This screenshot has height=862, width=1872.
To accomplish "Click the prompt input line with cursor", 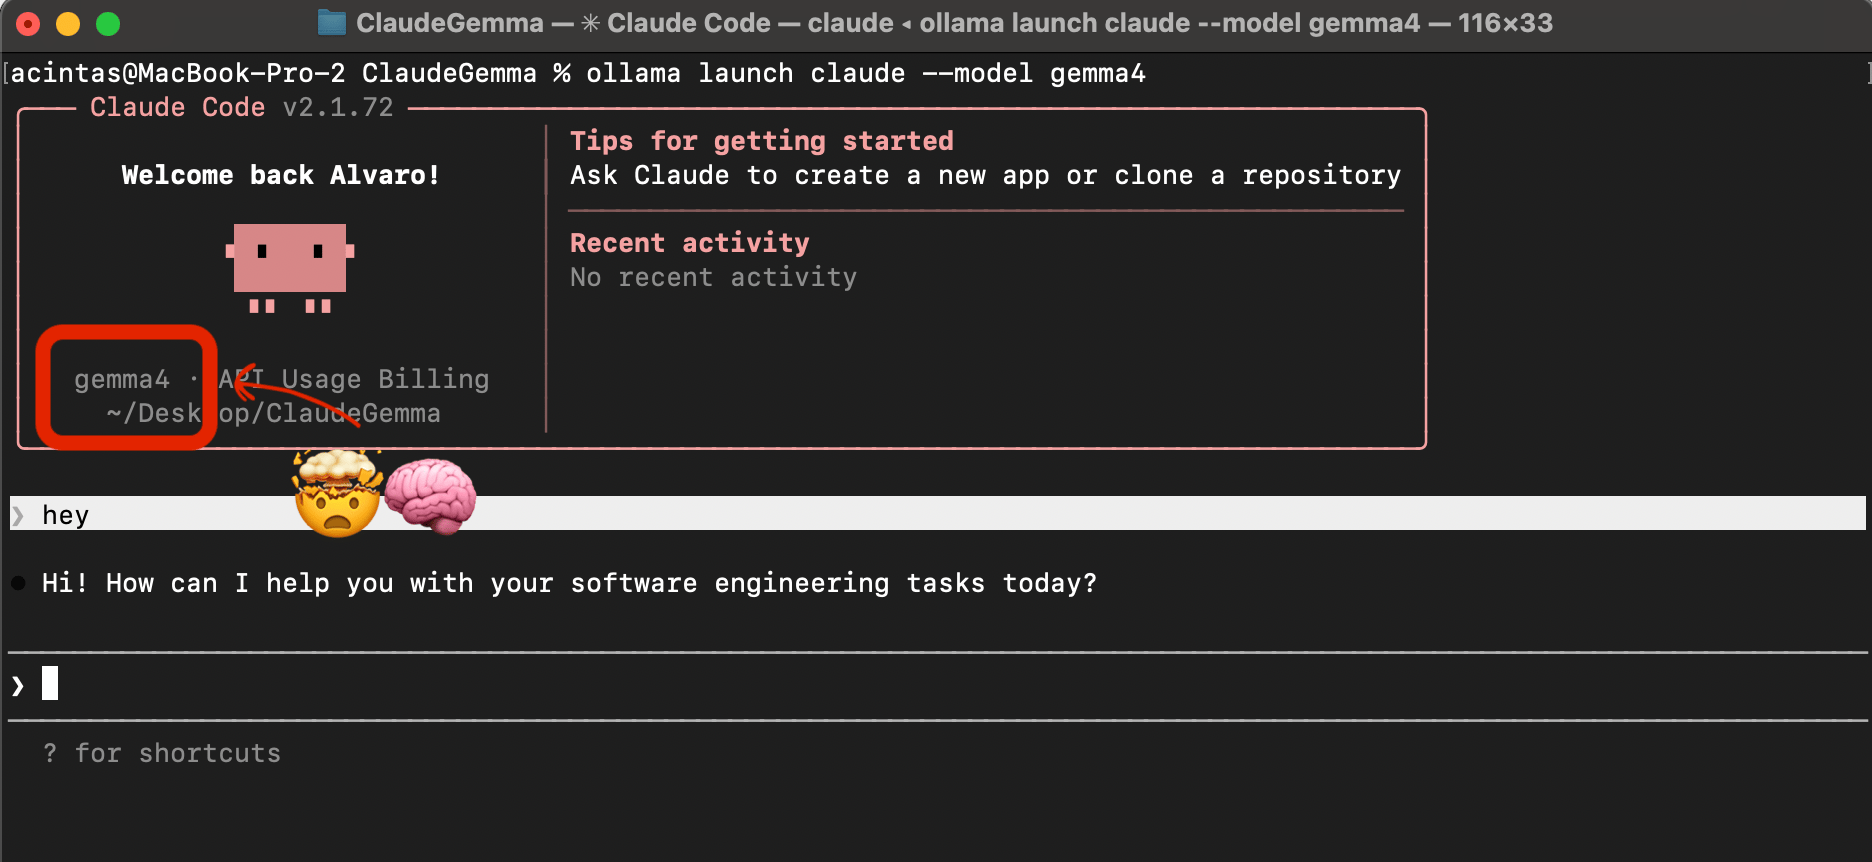I will click(937, 685).
